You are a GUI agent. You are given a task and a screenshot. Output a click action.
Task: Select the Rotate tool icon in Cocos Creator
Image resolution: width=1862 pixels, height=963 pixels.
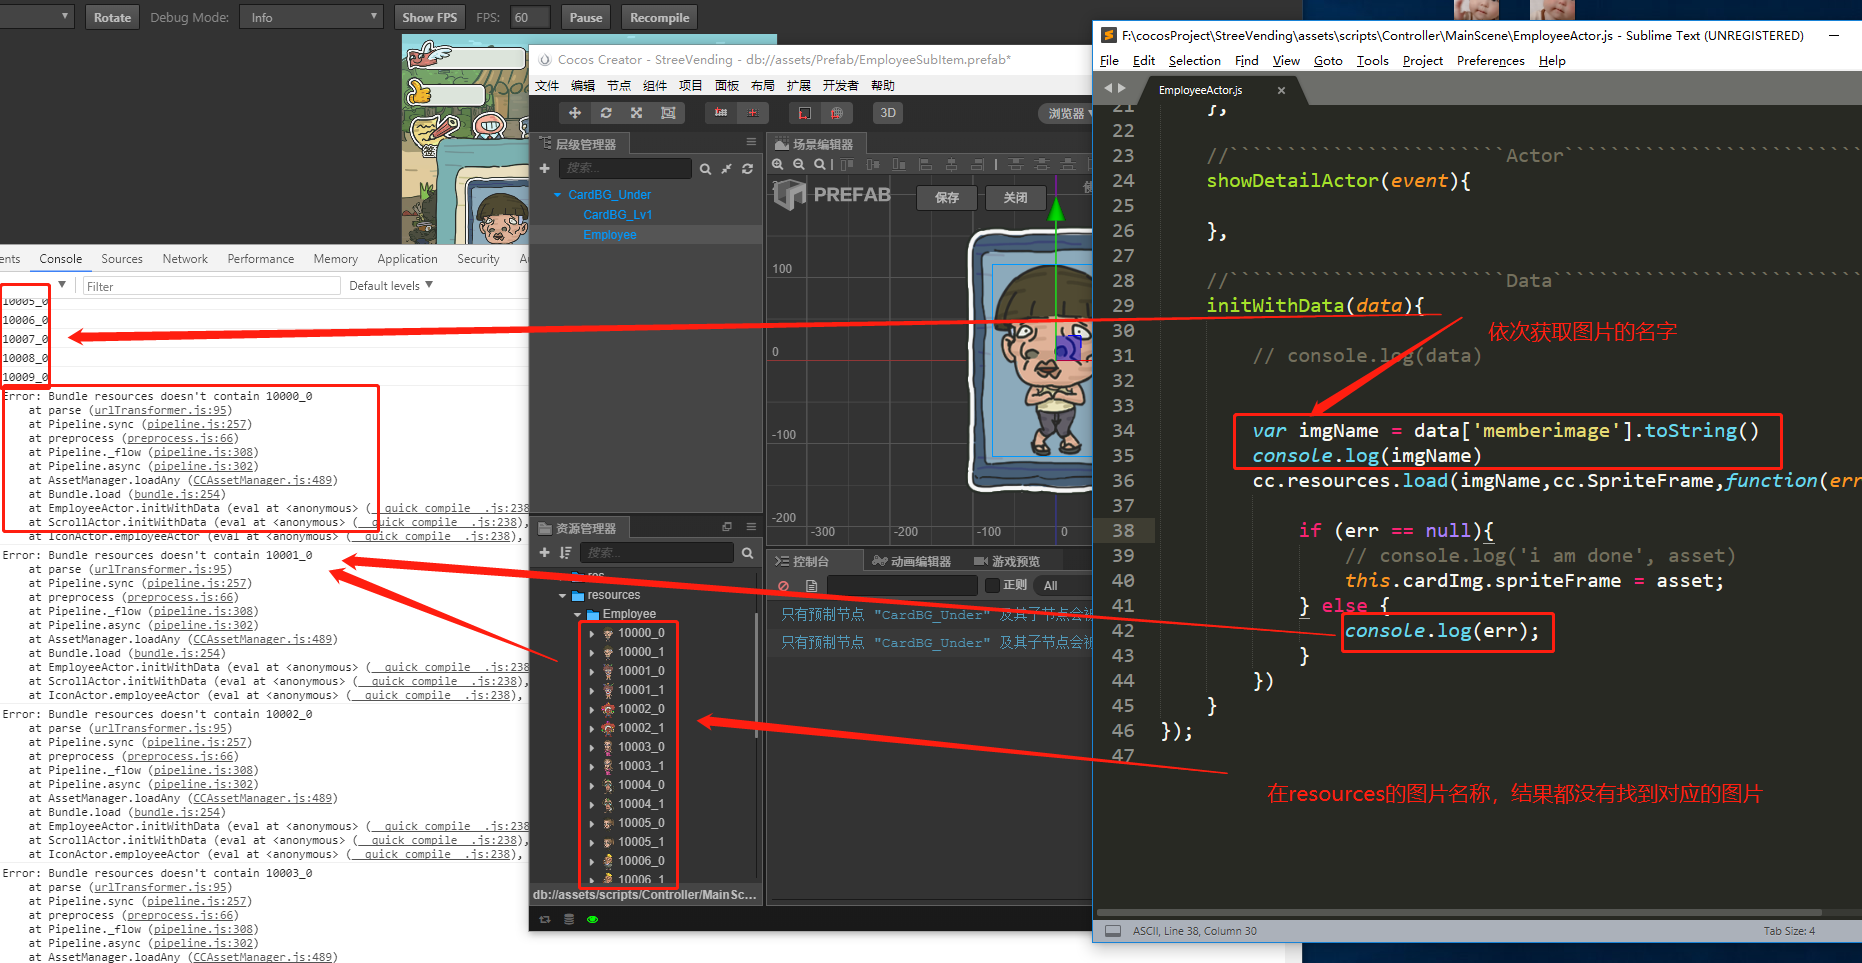(x=606, y=113)
